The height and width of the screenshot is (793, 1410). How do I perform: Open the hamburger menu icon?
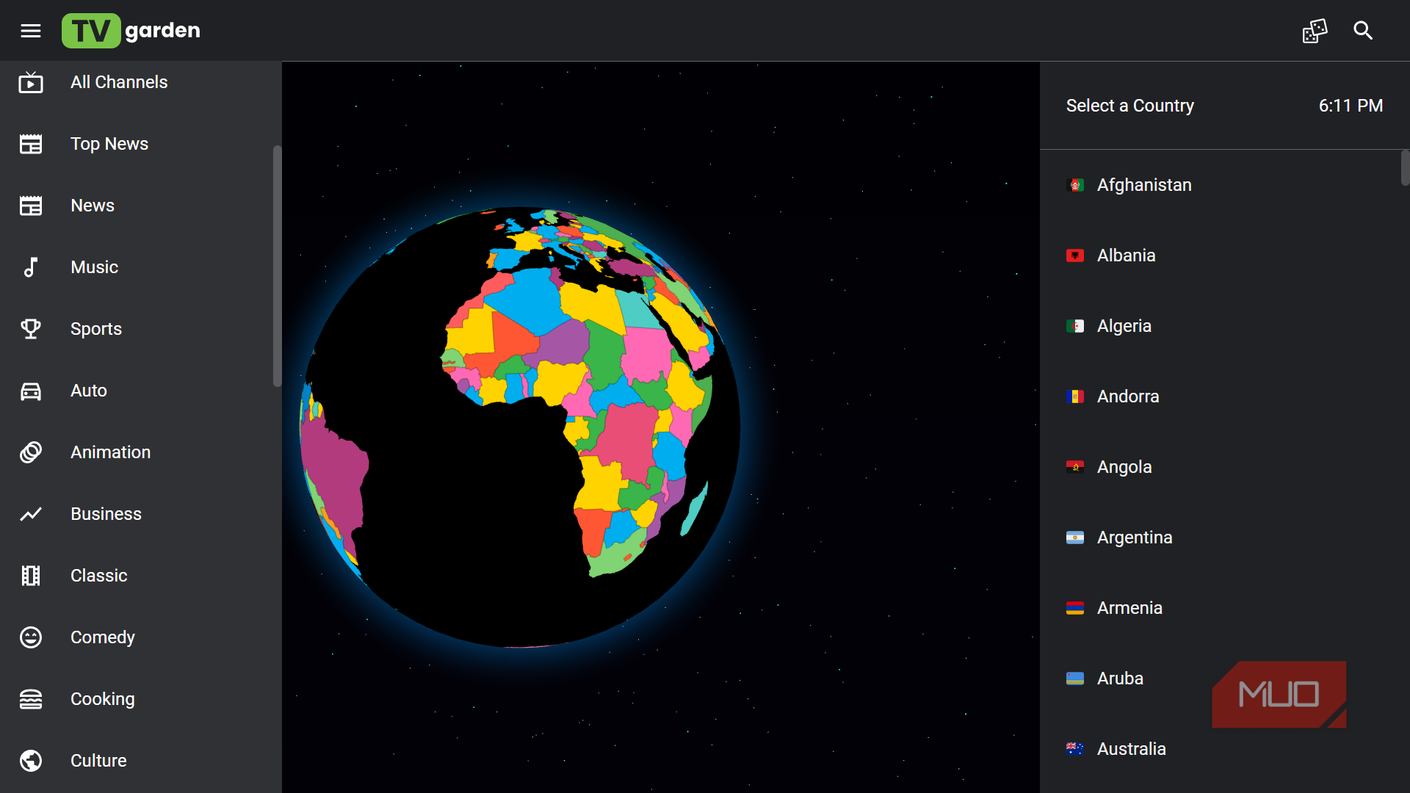[x=31, y=31]
